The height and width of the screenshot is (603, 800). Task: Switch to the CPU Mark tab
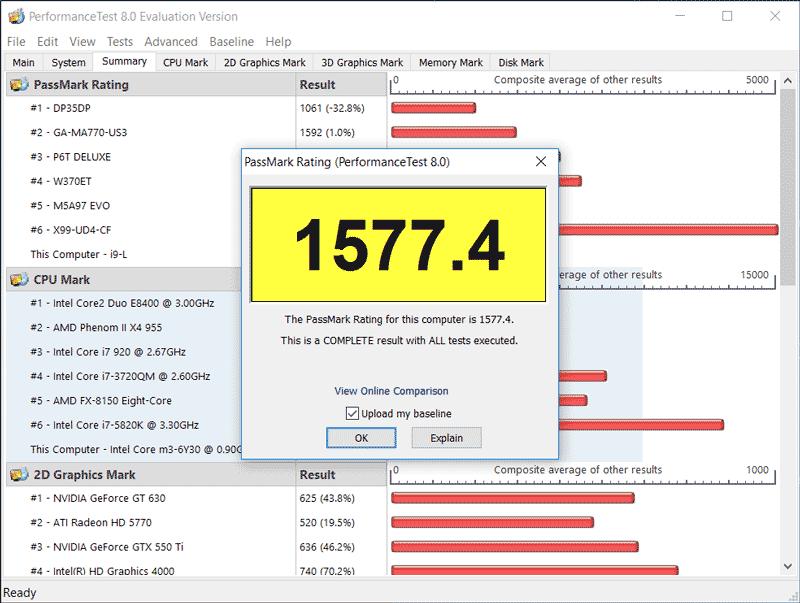tap(186, 62)
